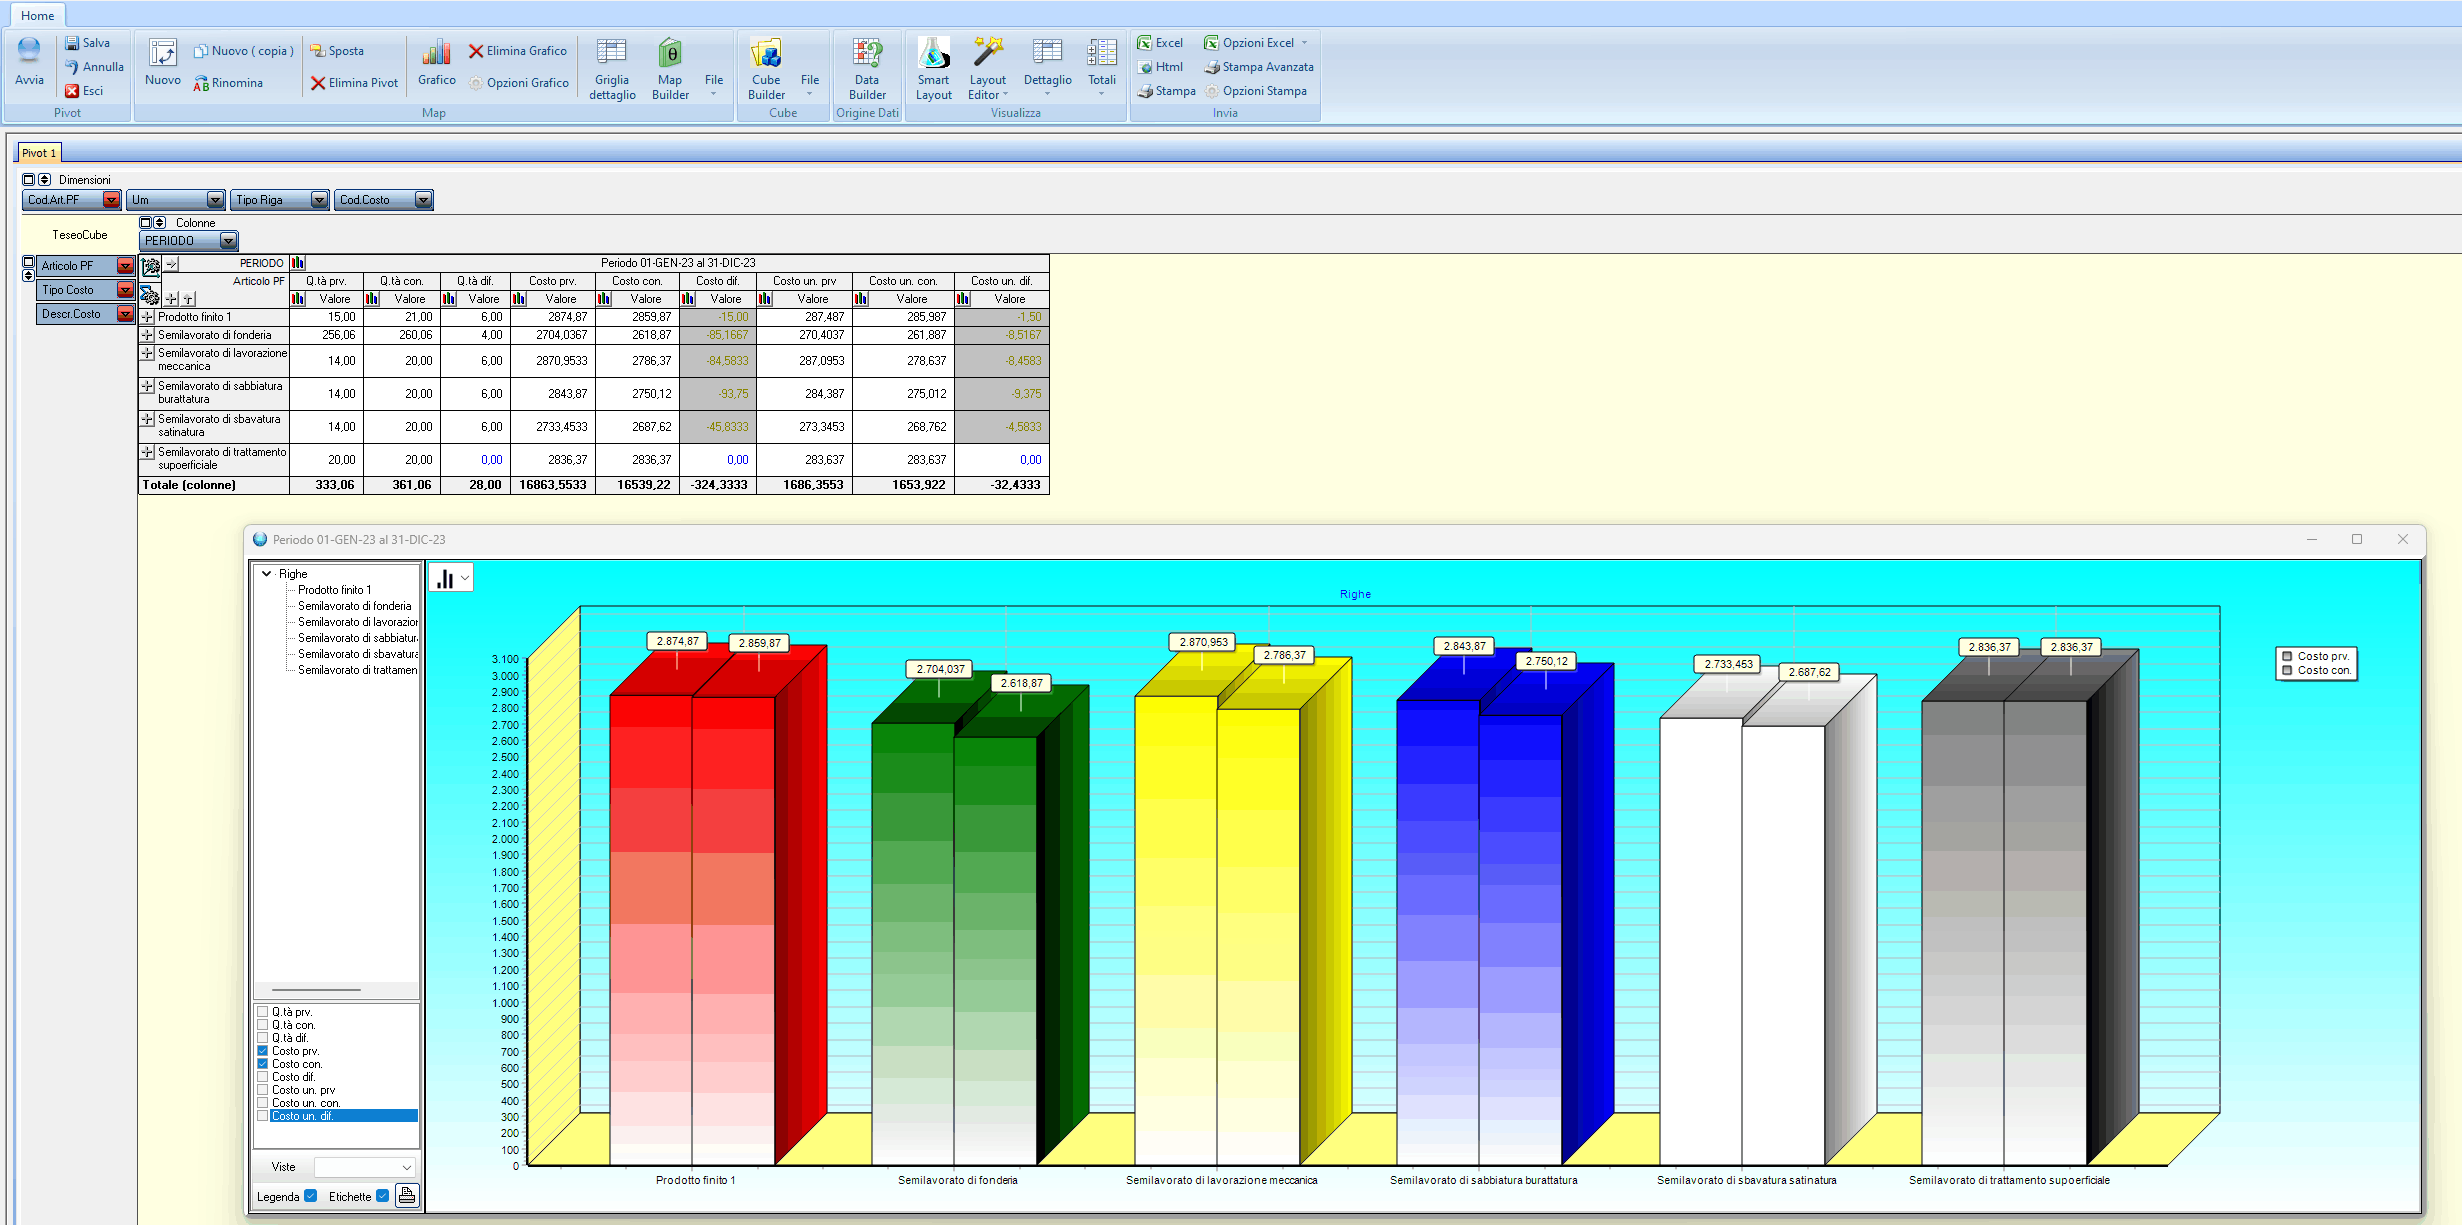Delete pivot with Elimina Pivot
Image resolution: width=2462 pixels, height=1225 pixels.
coord(354,83)
